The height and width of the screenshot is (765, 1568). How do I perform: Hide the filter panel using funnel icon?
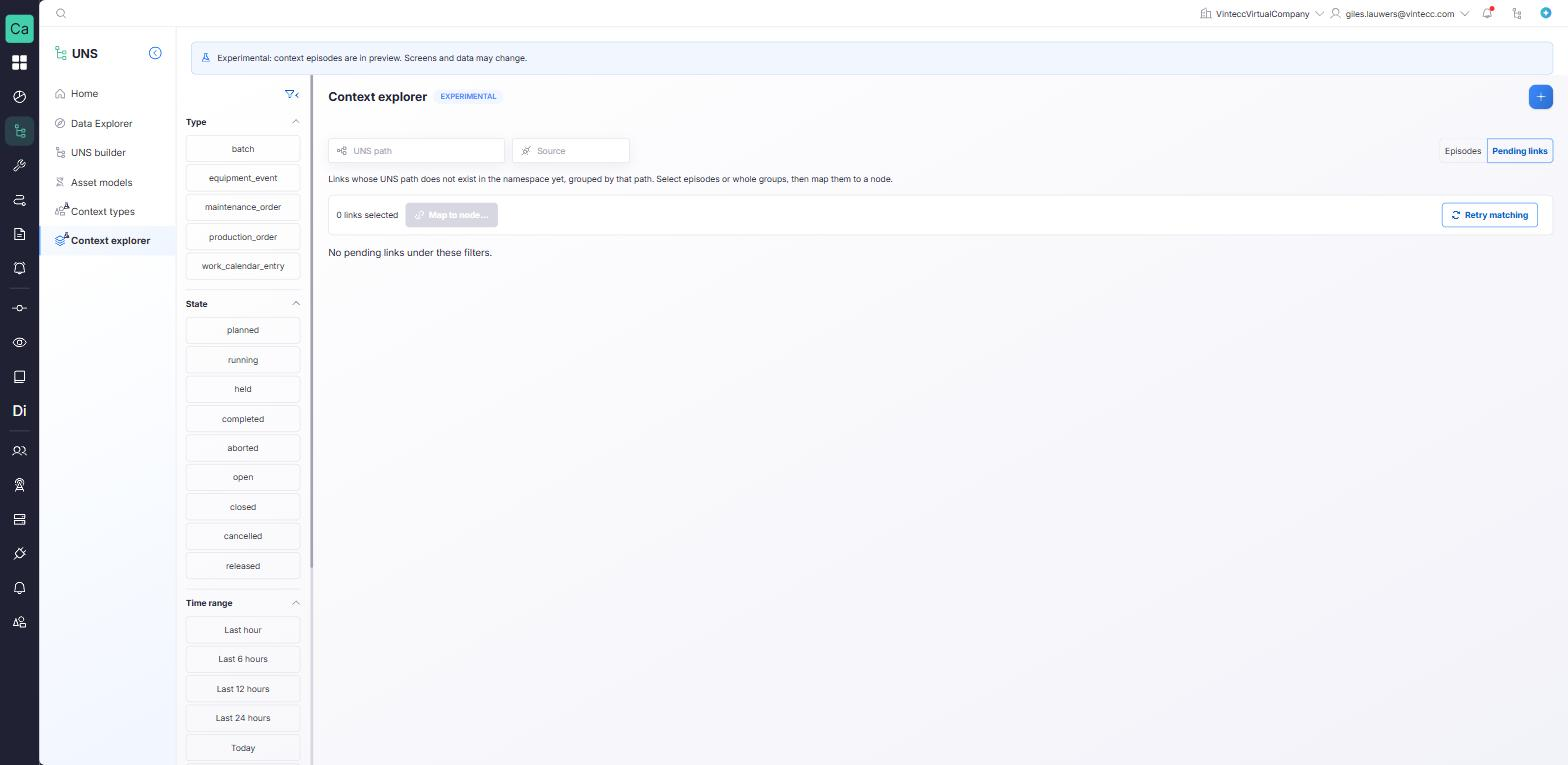point(292,94)
